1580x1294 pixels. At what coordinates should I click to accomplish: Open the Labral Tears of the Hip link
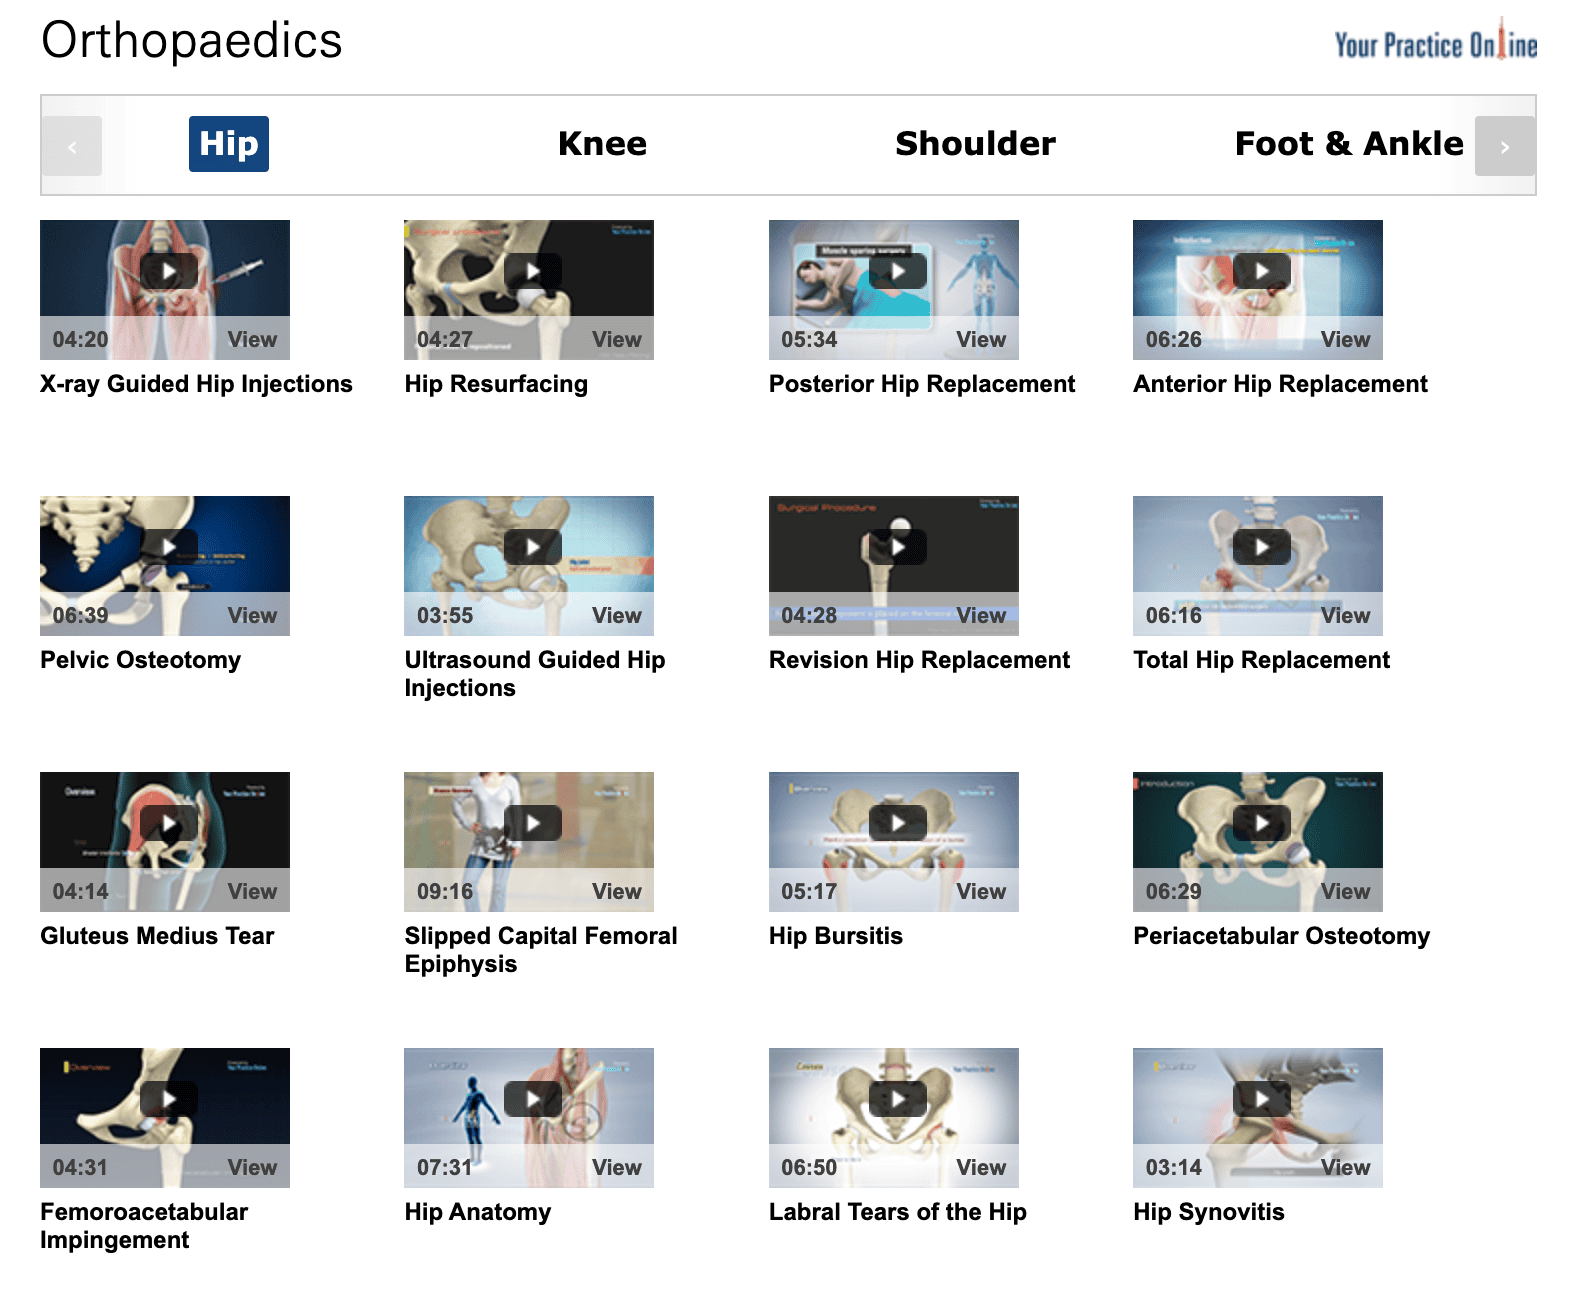(x=897, y=1212)
